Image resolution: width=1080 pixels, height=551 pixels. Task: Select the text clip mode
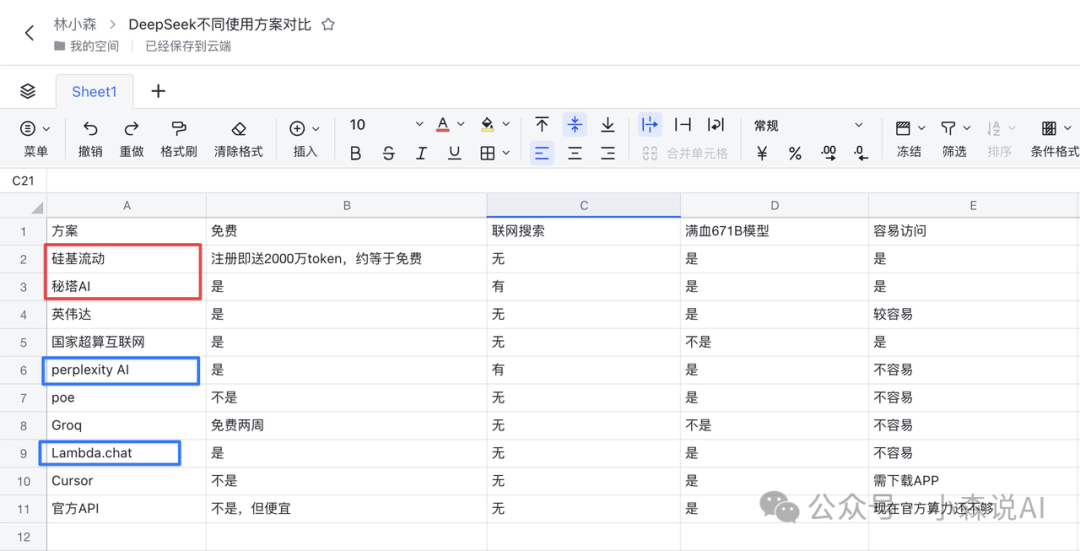[683, 125]
